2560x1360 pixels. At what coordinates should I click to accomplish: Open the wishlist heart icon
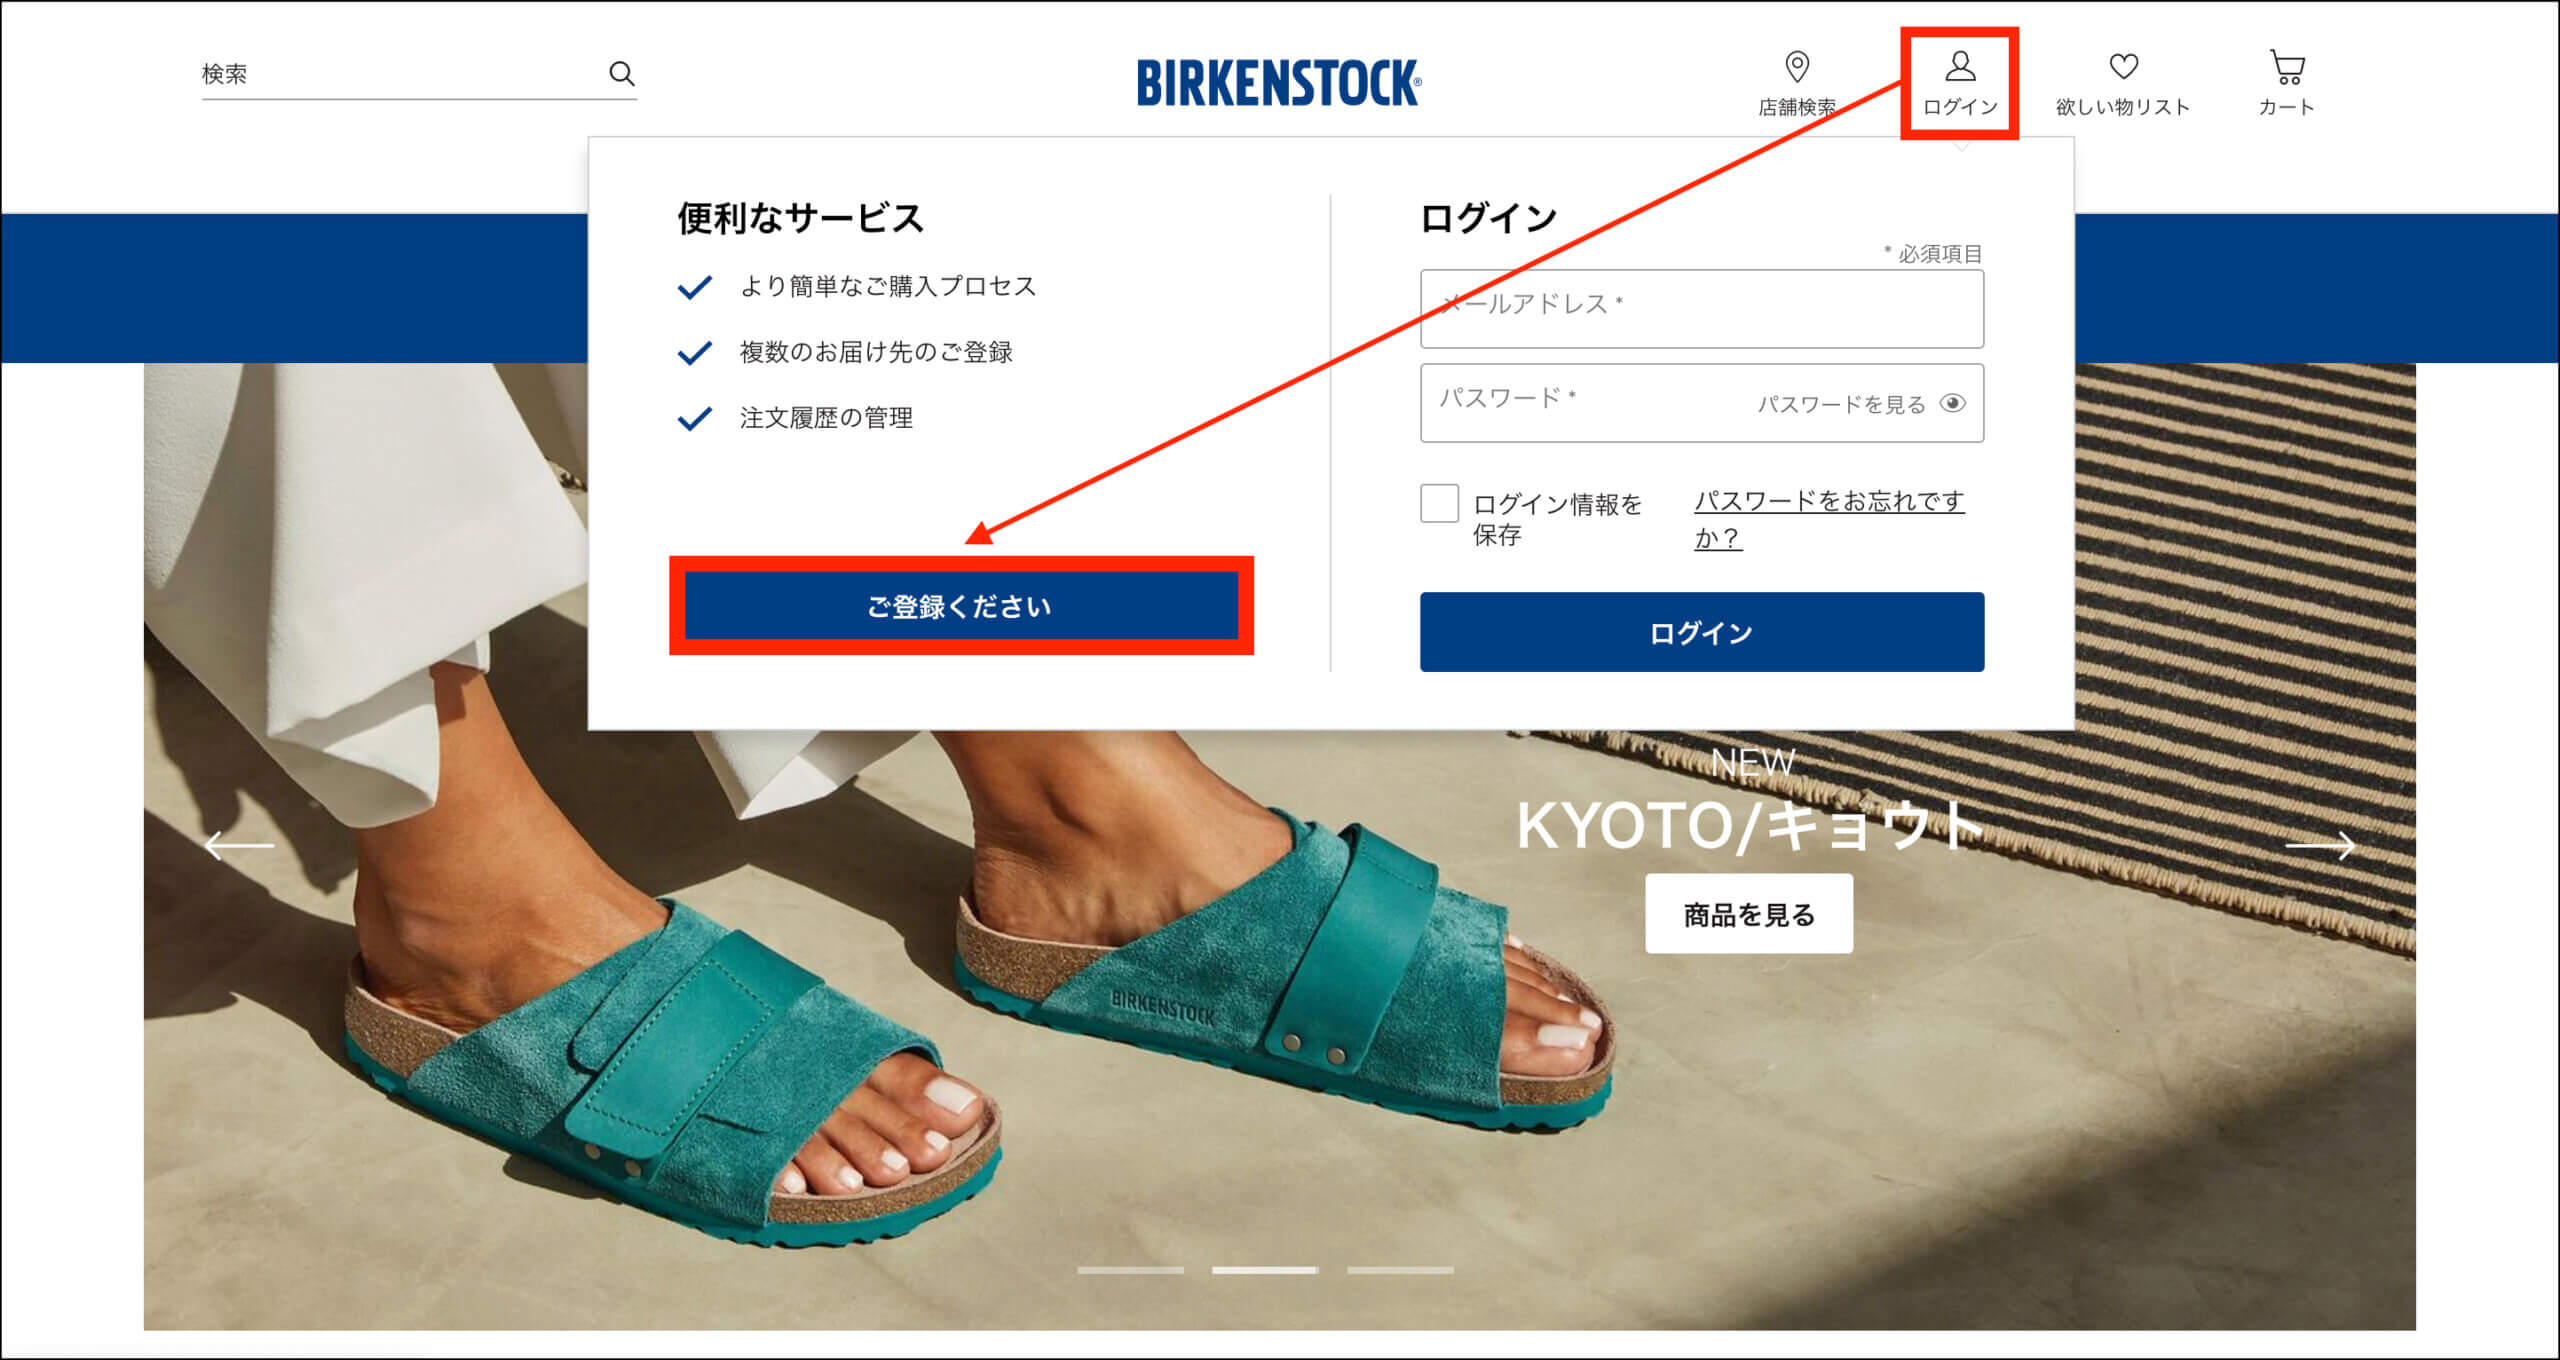coord(2123,67)
